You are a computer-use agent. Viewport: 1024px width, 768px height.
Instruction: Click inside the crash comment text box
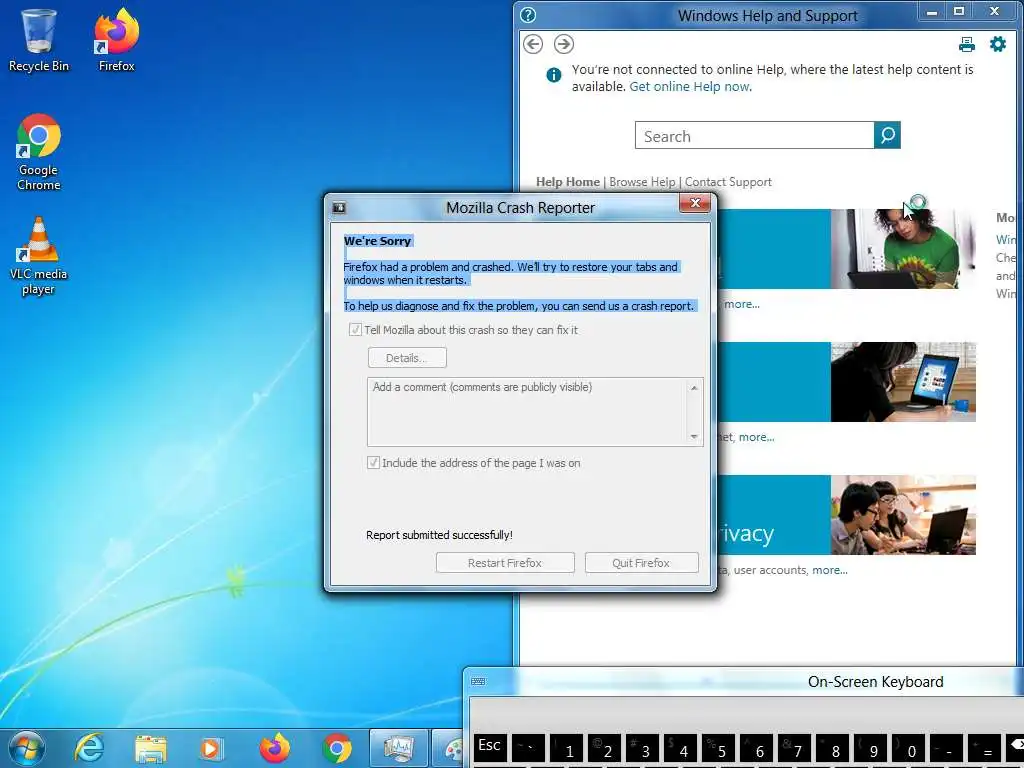tap(528, 412)
